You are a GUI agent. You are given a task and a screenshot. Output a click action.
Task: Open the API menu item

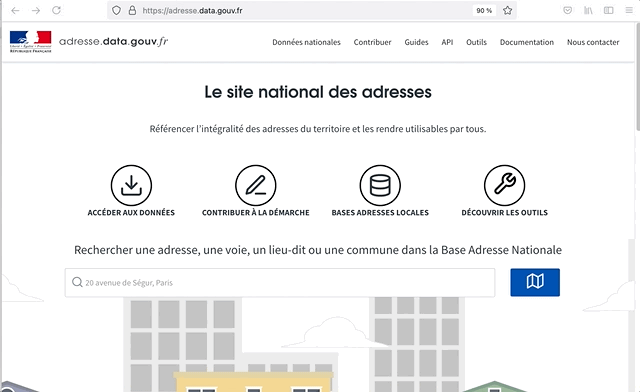447,42
